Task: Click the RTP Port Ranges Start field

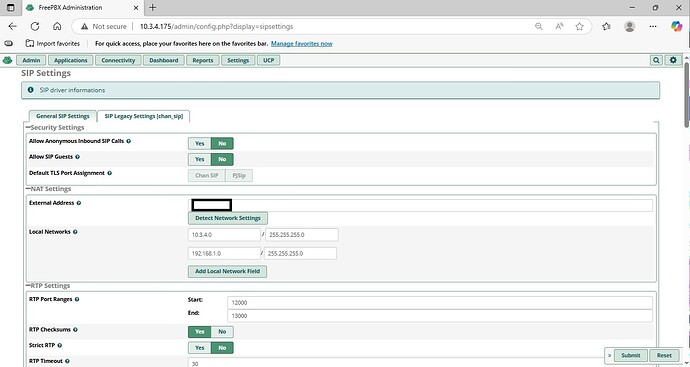Action: coord(440,303)
